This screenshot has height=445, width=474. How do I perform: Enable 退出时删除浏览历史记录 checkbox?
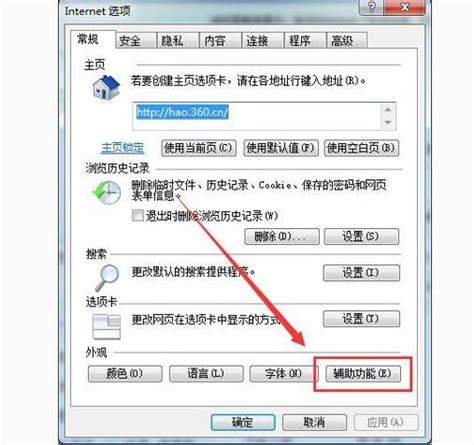point(138,215)
